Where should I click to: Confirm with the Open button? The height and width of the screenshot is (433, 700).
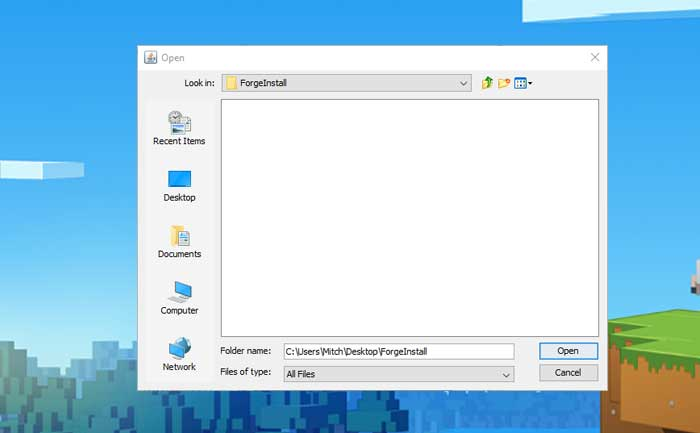[568, 351]
